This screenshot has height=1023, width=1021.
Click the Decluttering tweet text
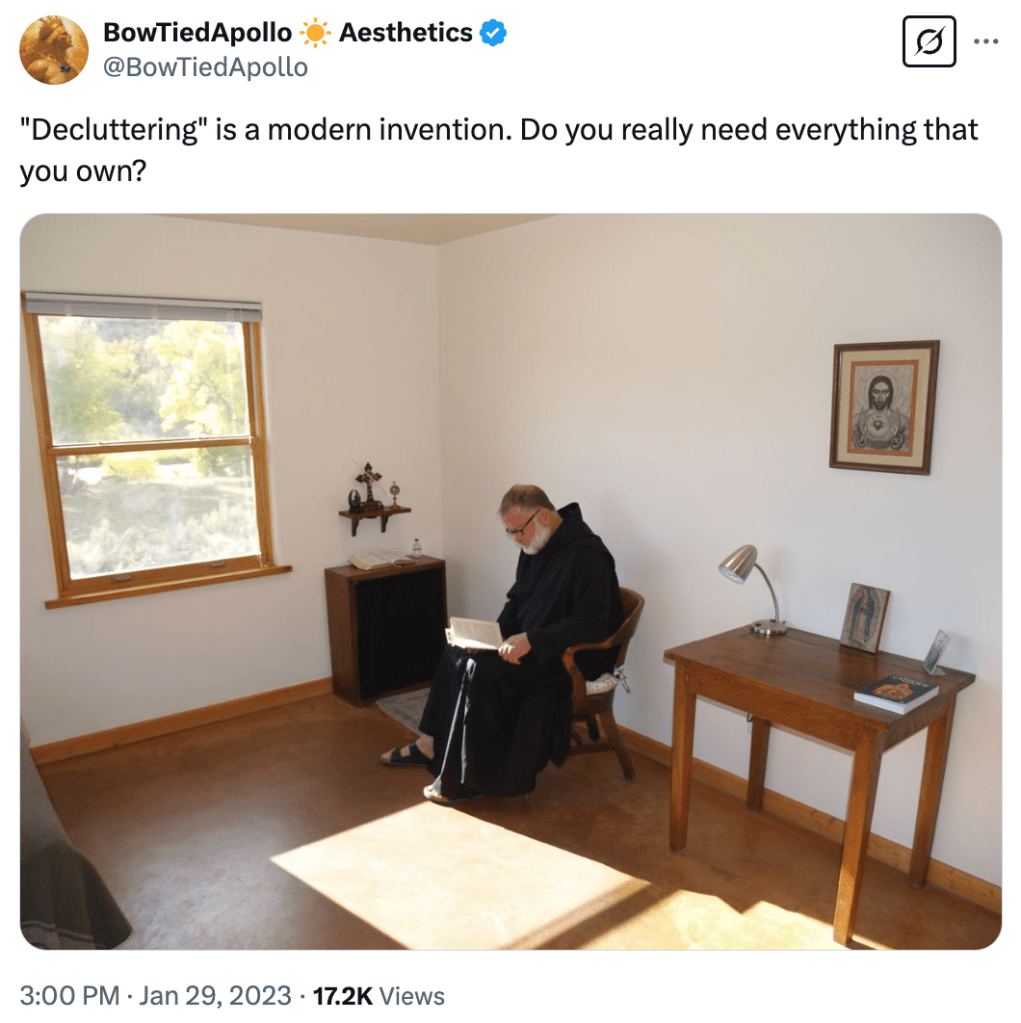499,150
